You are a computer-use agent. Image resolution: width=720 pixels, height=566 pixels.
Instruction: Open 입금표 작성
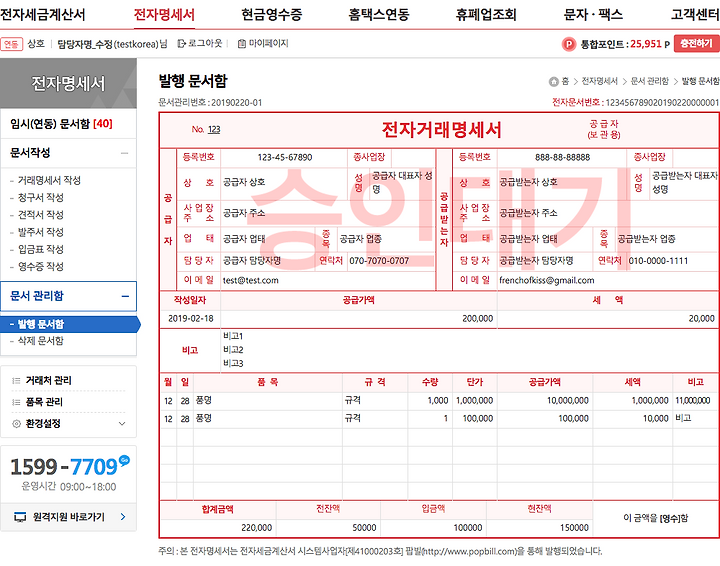(40, 249)
